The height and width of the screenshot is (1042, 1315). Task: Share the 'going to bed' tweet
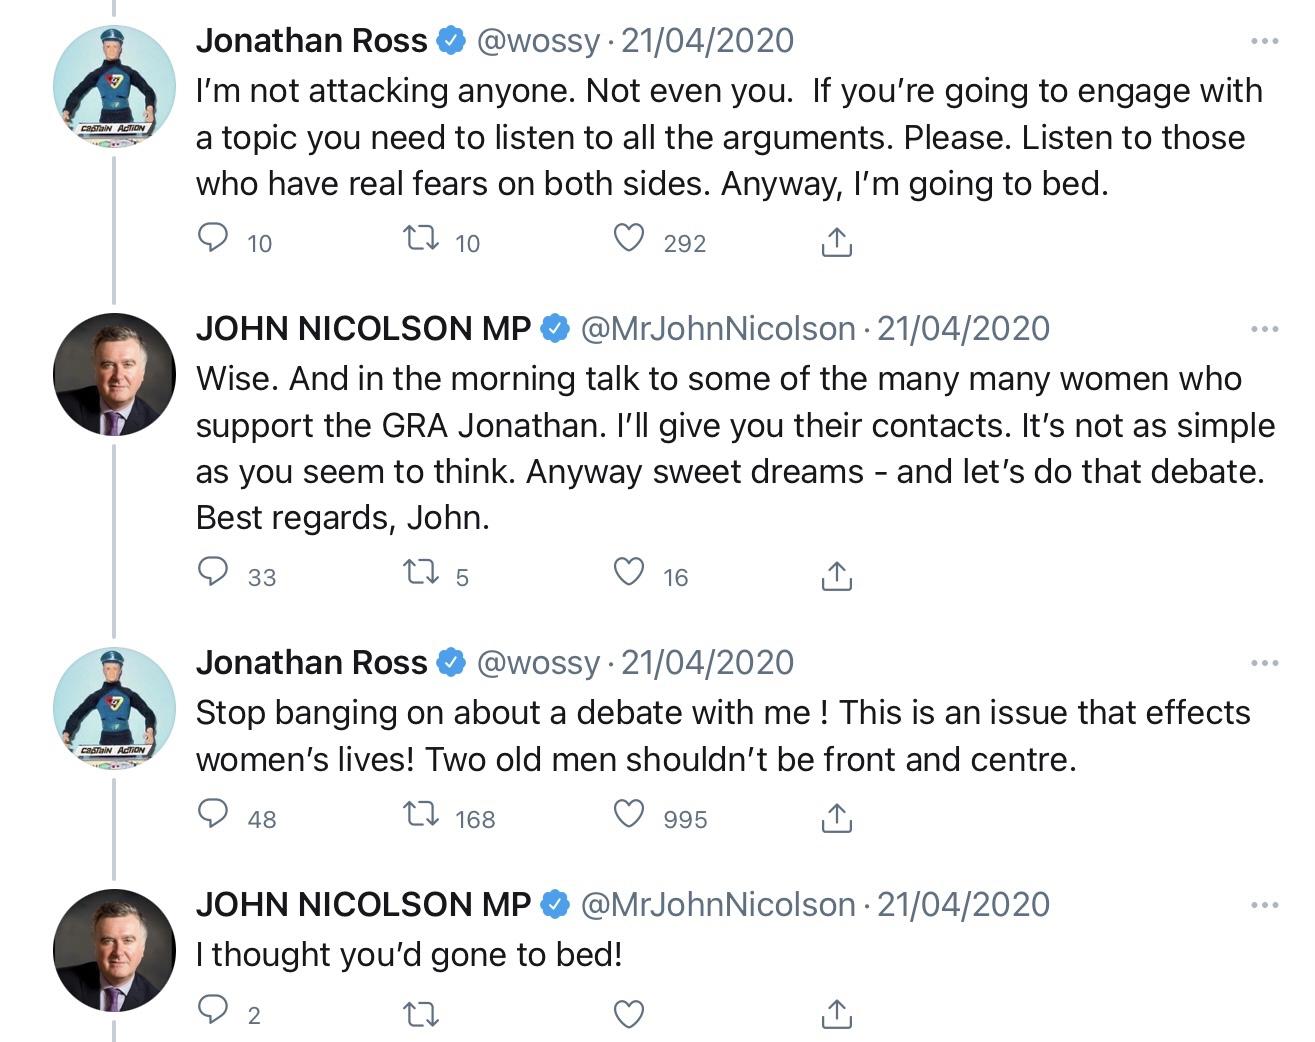coord(836,241)
